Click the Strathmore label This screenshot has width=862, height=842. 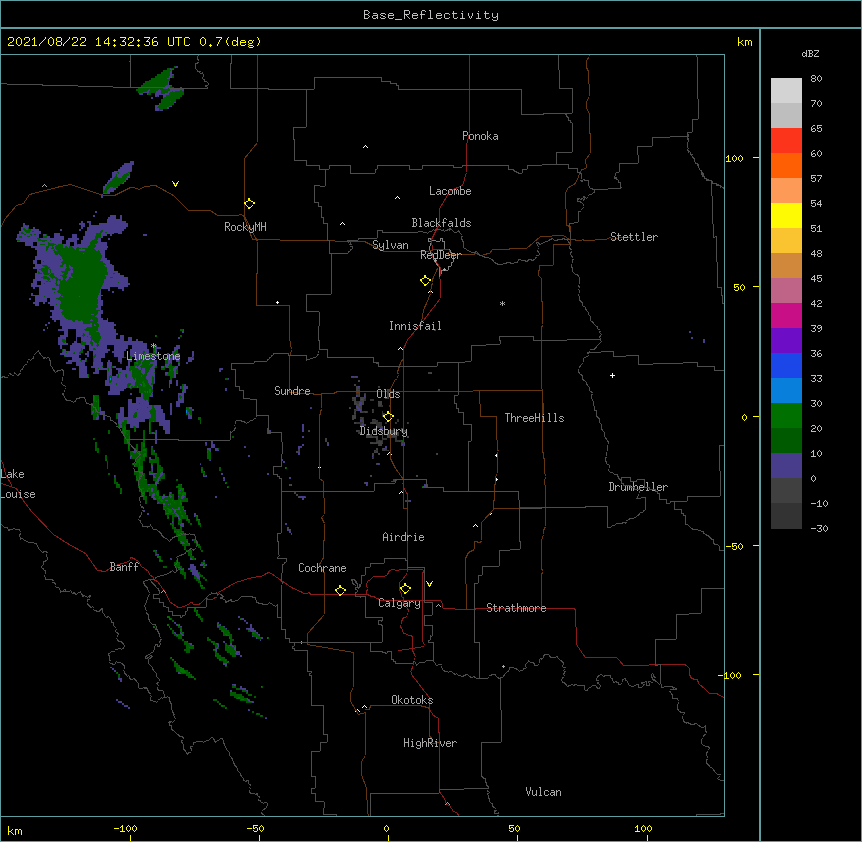[x=516, y=608]
